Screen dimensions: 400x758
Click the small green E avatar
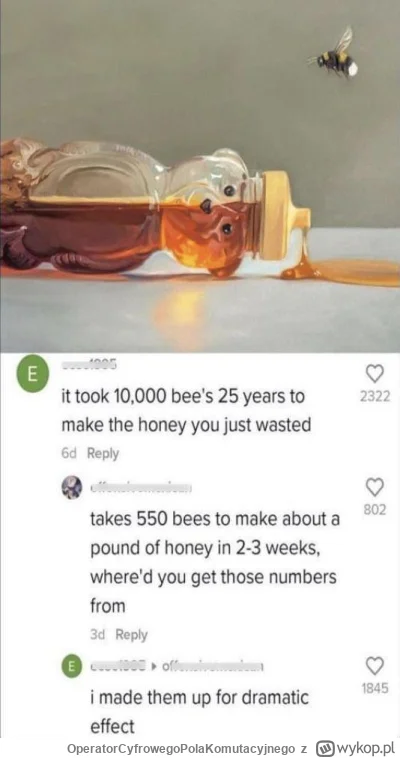(x=72, y=667)
